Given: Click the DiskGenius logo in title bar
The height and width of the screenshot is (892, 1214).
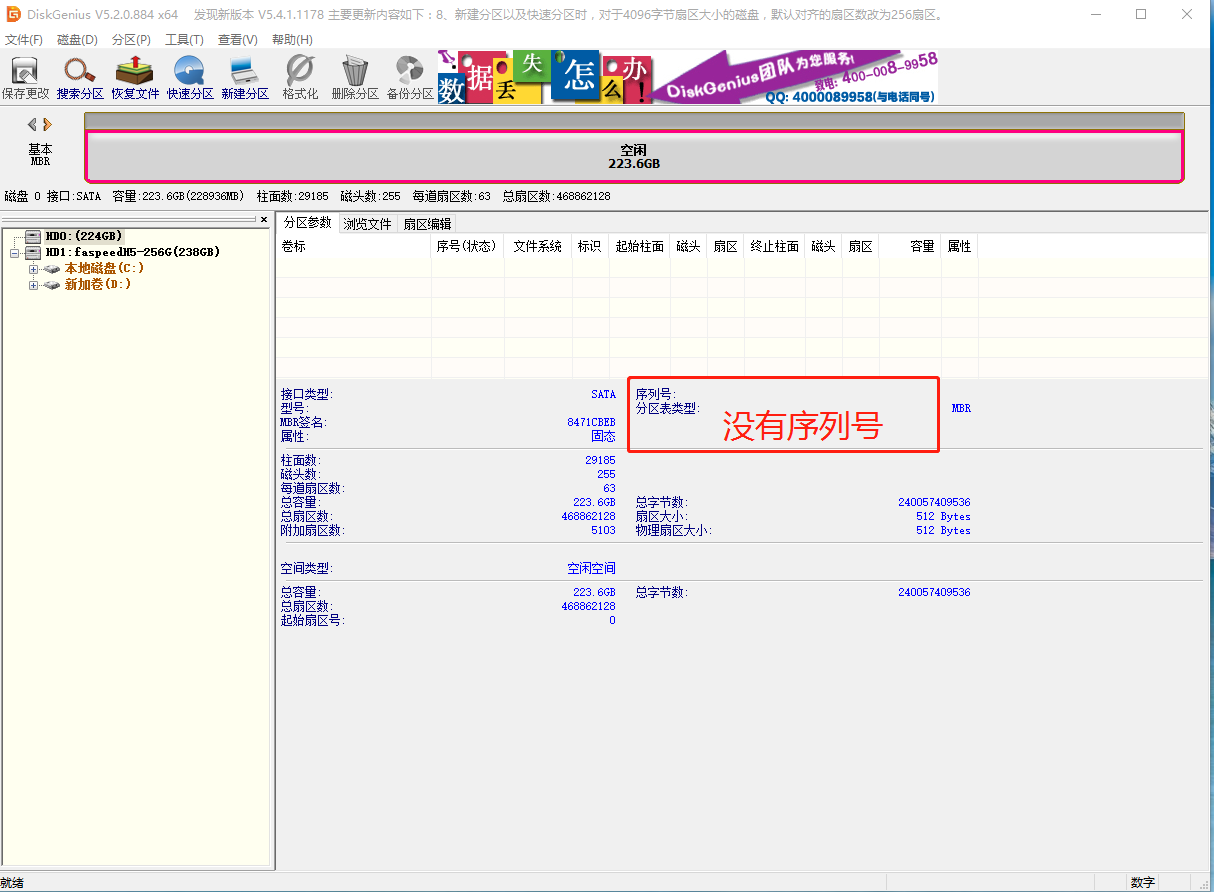Looking at the screenshot, I should click(x=13, y=14).
